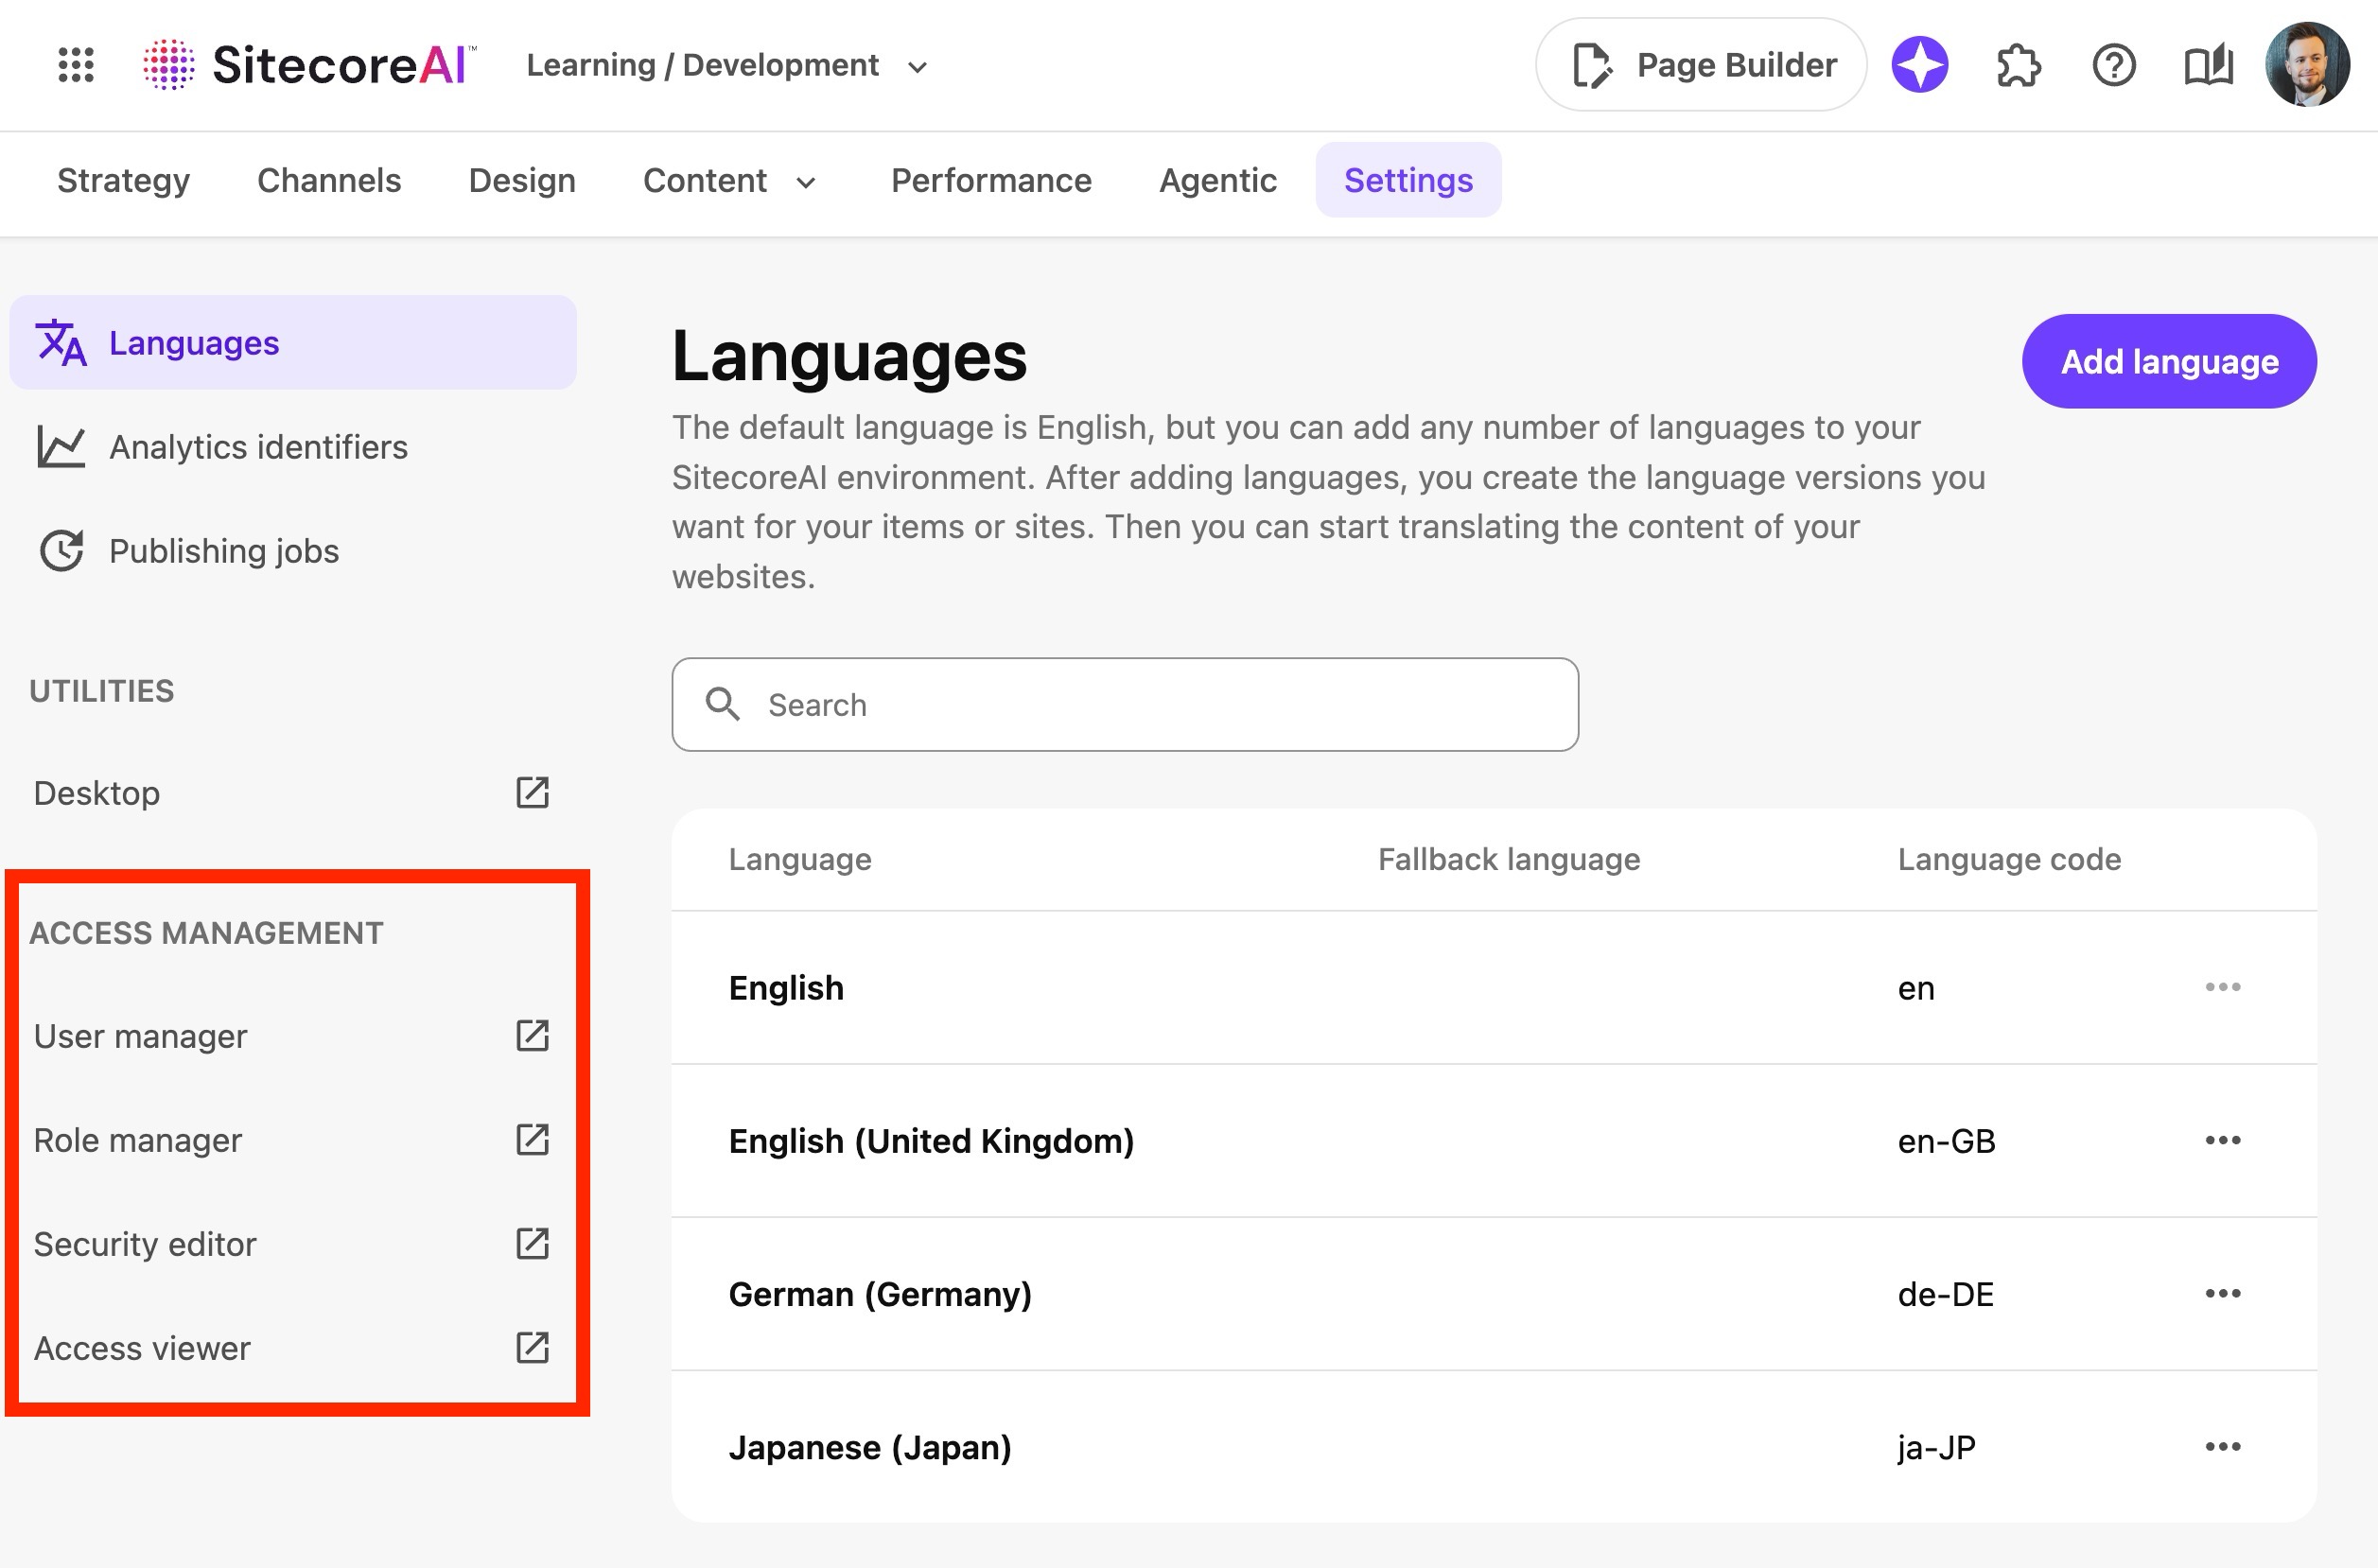Open the puzzle-piece extensions icon

pyautogui.click(x=2018, y=65)
